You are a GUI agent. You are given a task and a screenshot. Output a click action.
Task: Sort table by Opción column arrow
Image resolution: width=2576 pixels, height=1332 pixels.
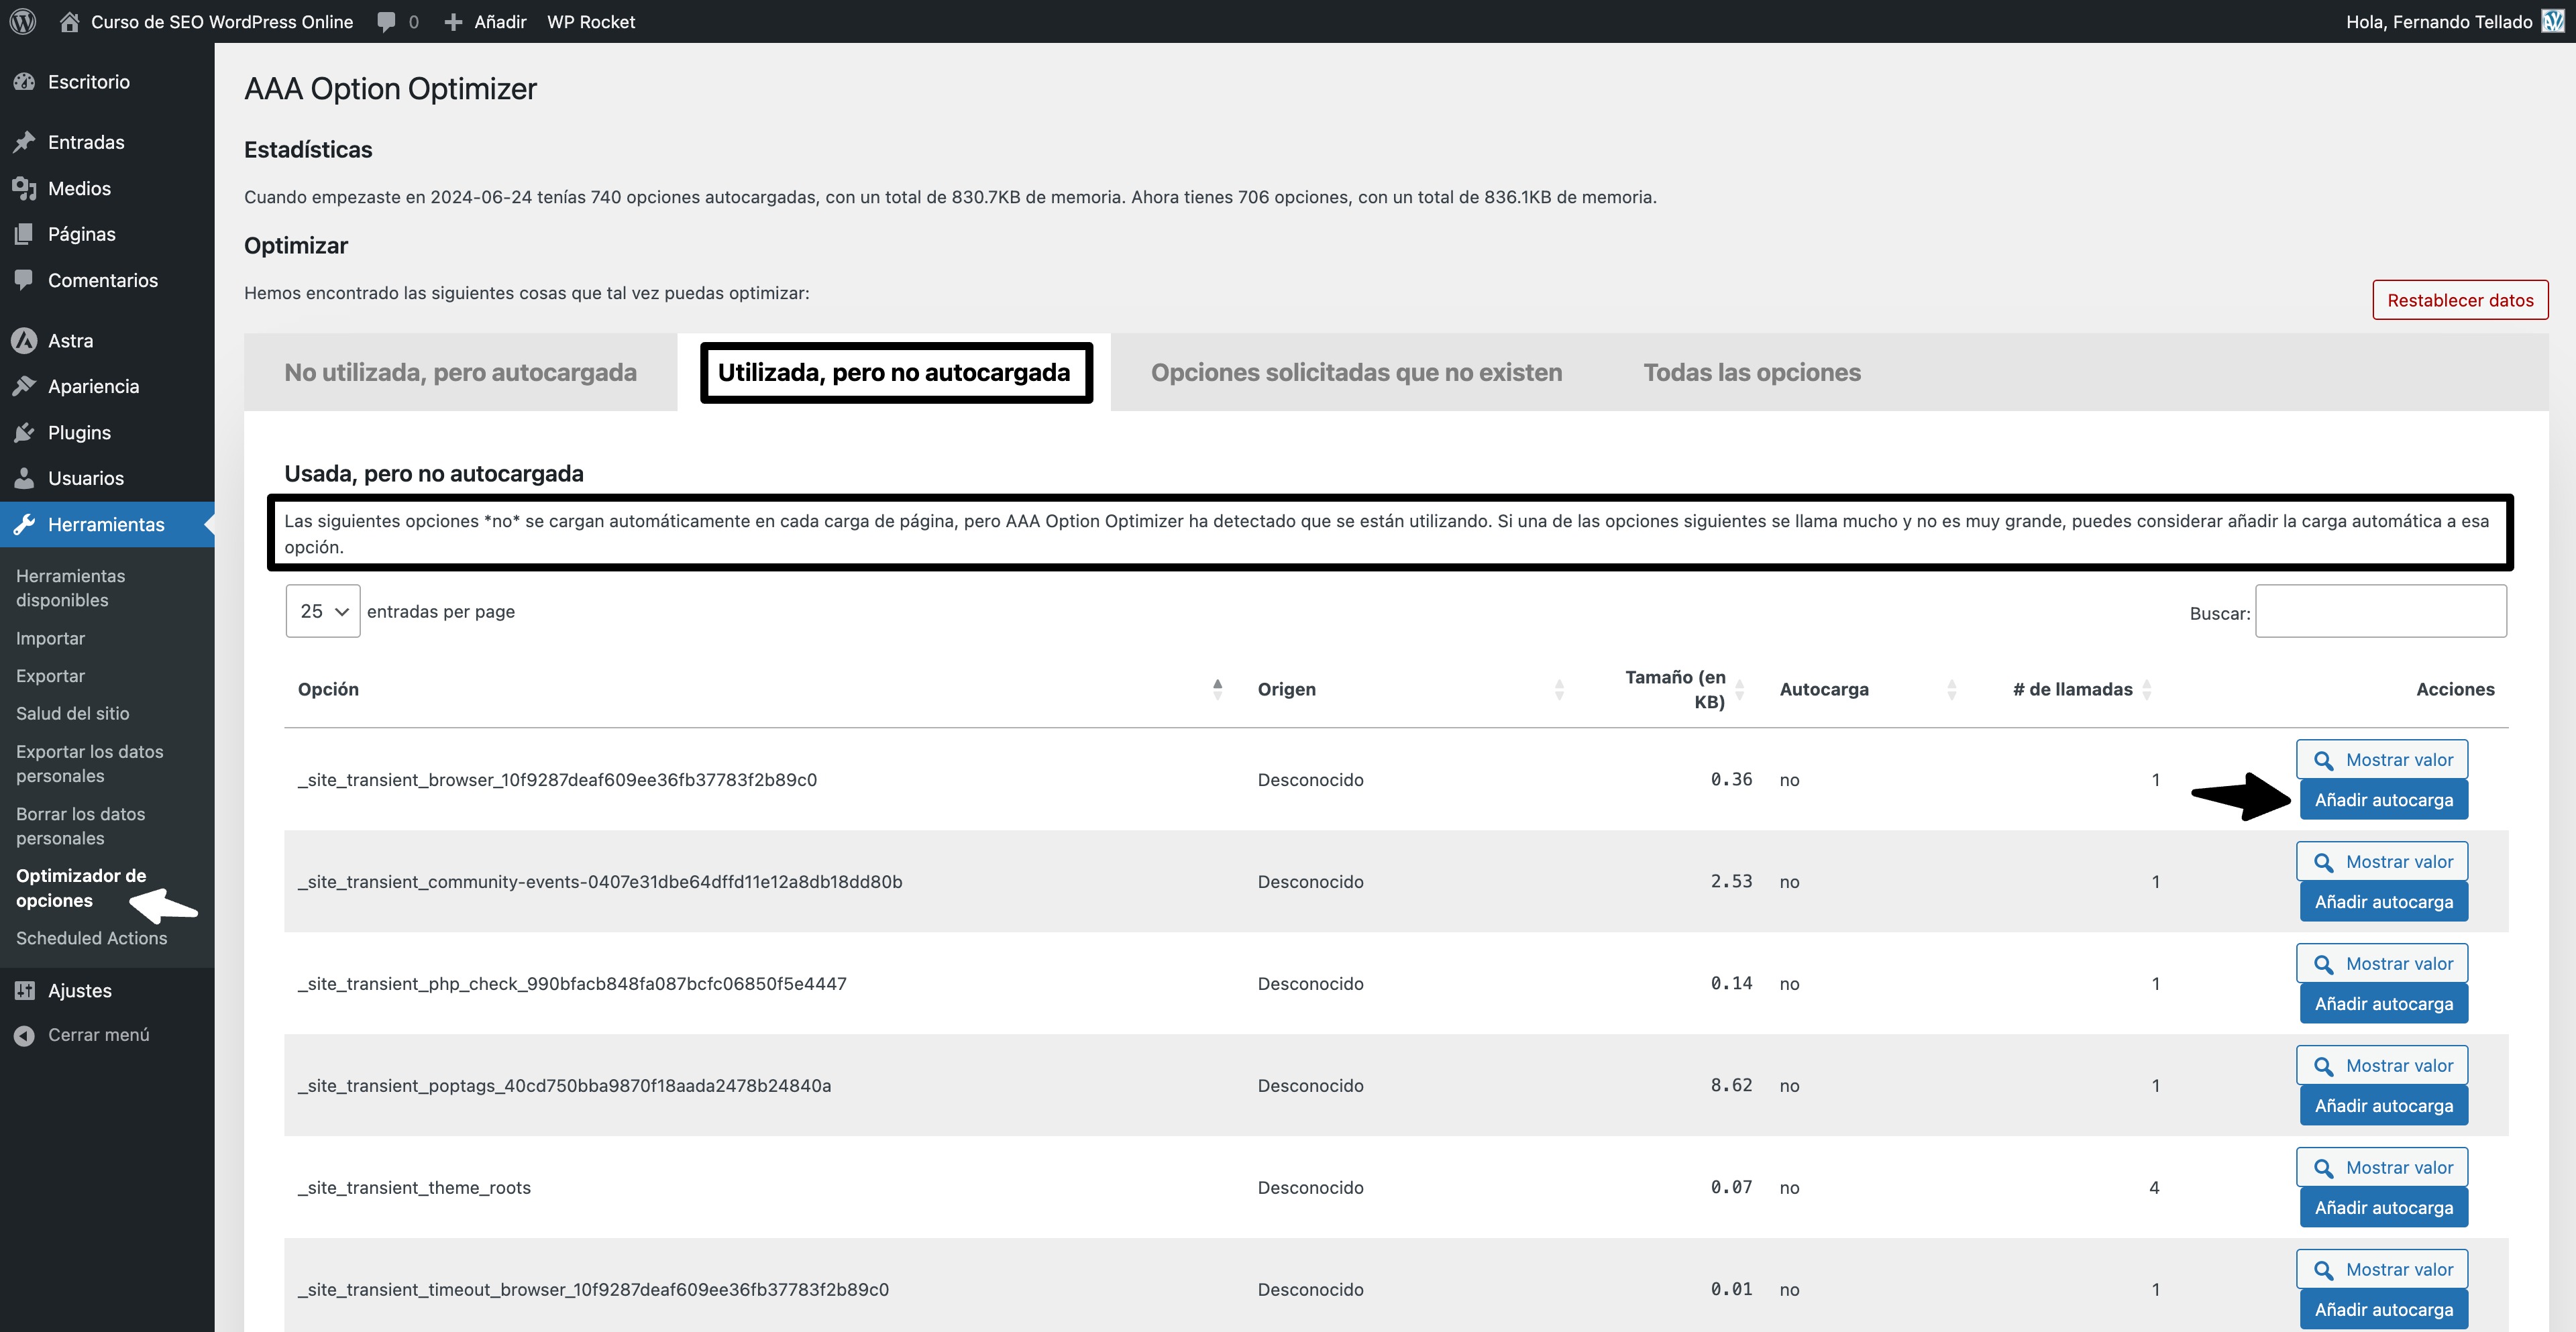[1217, 689]
